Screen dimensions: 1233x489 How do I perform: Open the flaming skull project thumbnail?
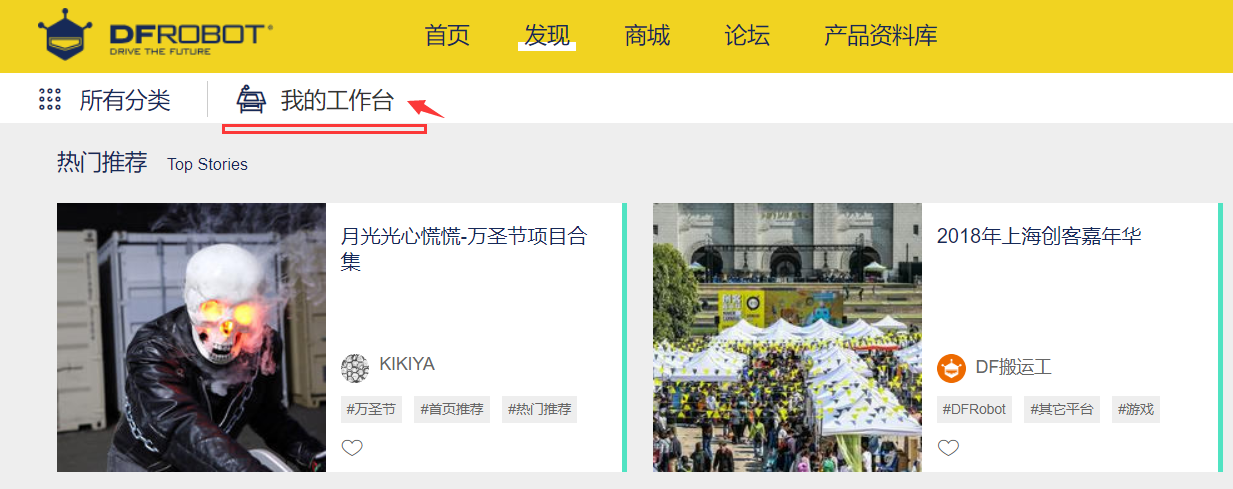[x=191, y=338]
